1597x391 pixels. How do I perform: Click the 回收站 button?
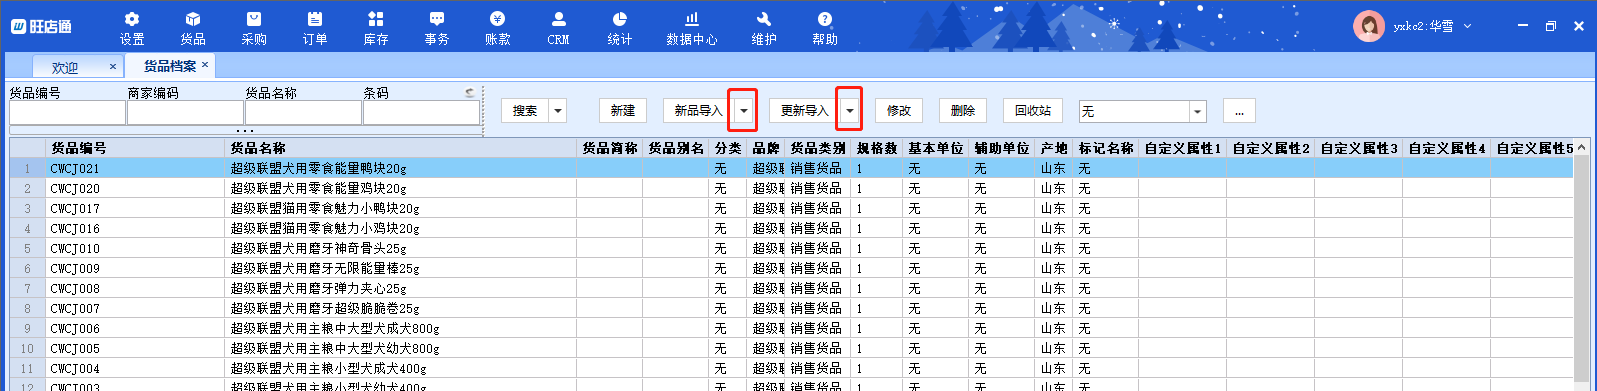(x=1033, y=111)
